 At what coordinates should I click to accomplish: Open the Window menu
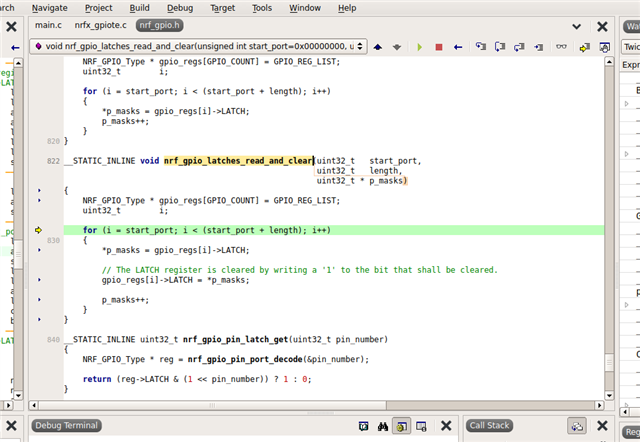[x=305, y=8]
